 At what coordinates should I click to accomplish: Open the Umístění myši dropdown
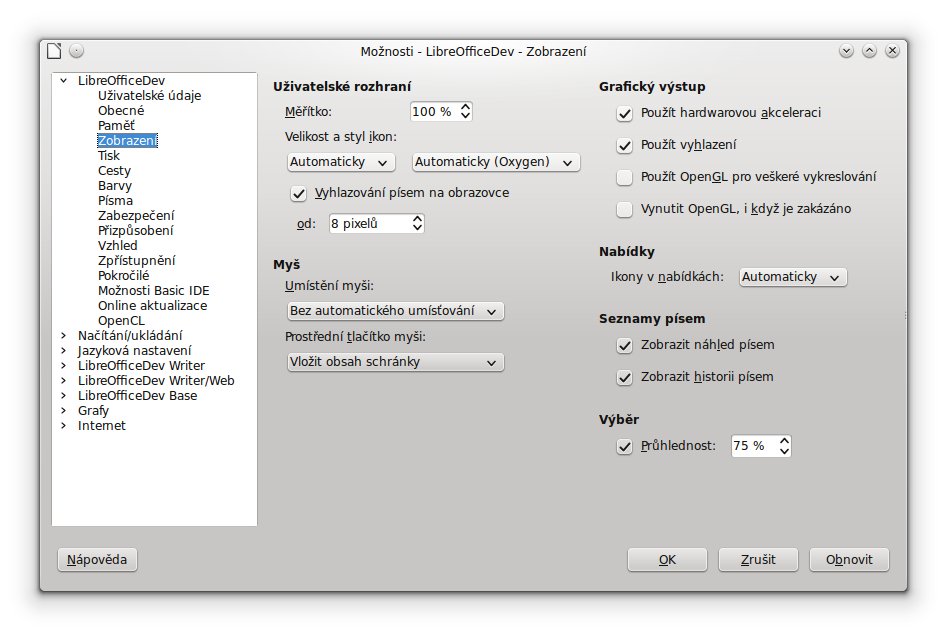[x=395, y=311]
